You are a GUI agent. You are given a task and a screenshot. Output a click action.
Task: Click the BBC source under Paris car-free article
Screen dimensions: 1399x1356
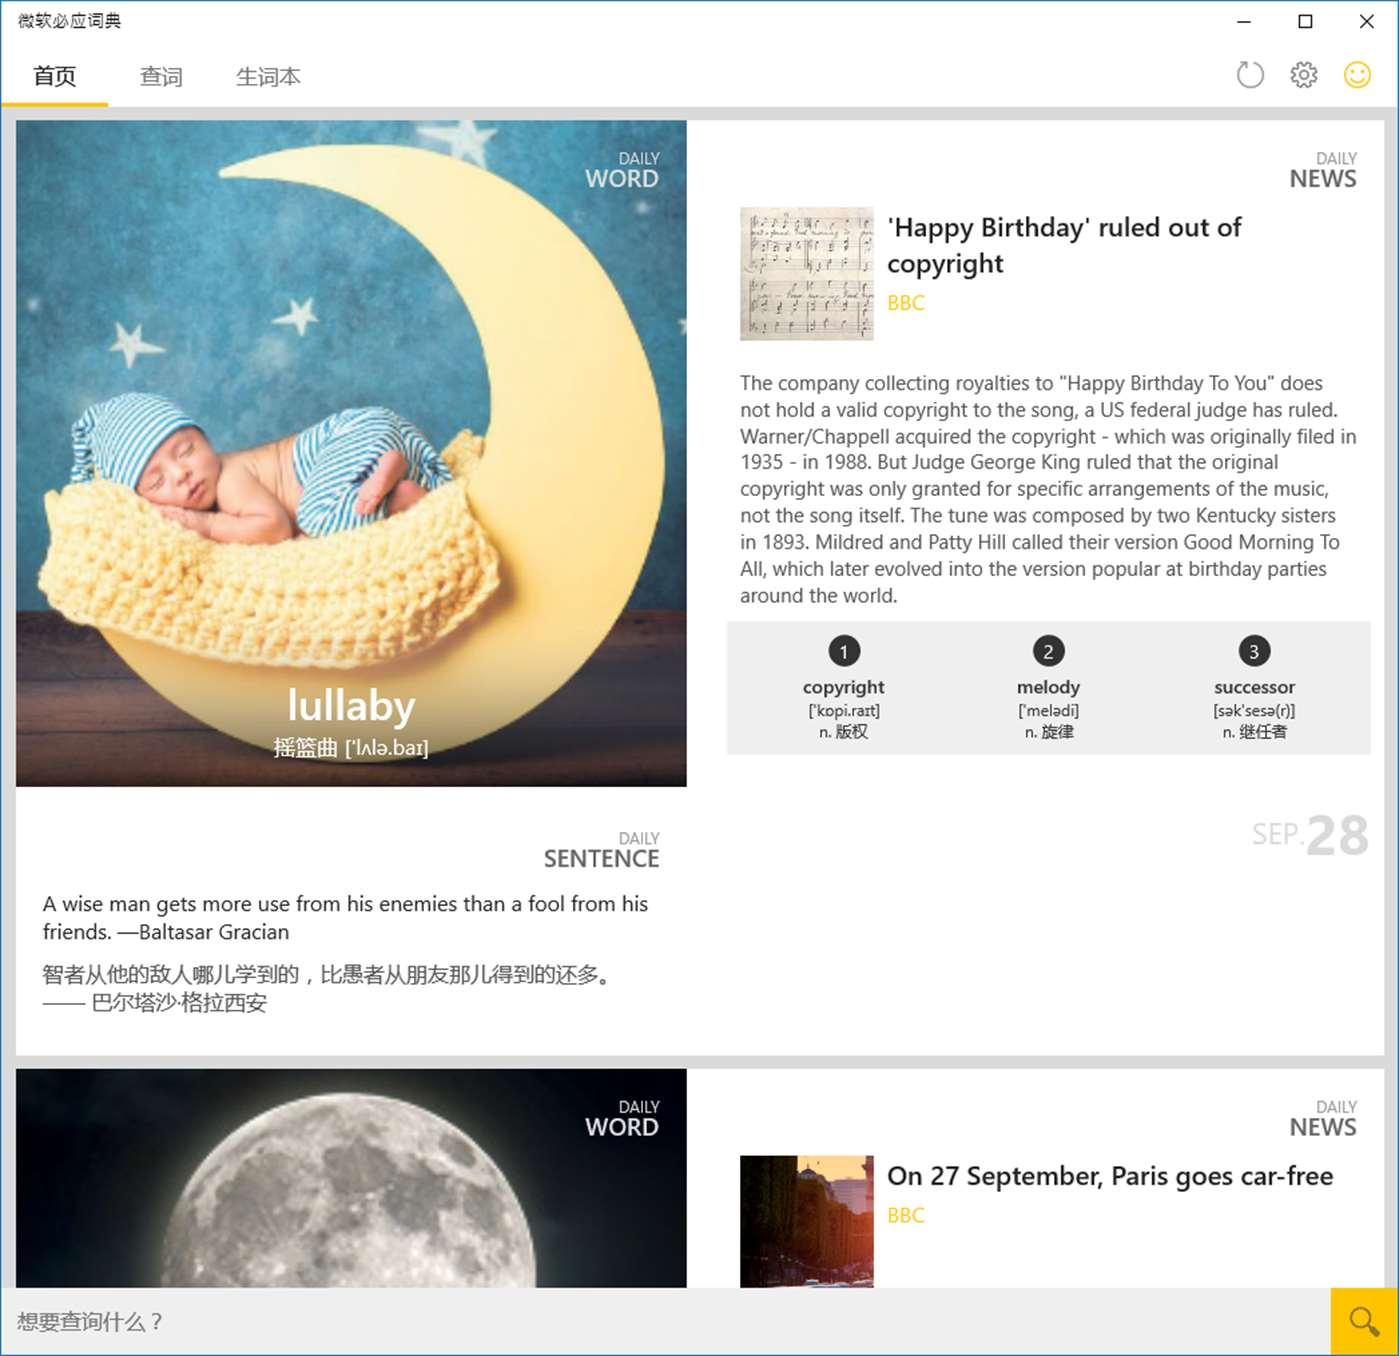coord(906,1215)
